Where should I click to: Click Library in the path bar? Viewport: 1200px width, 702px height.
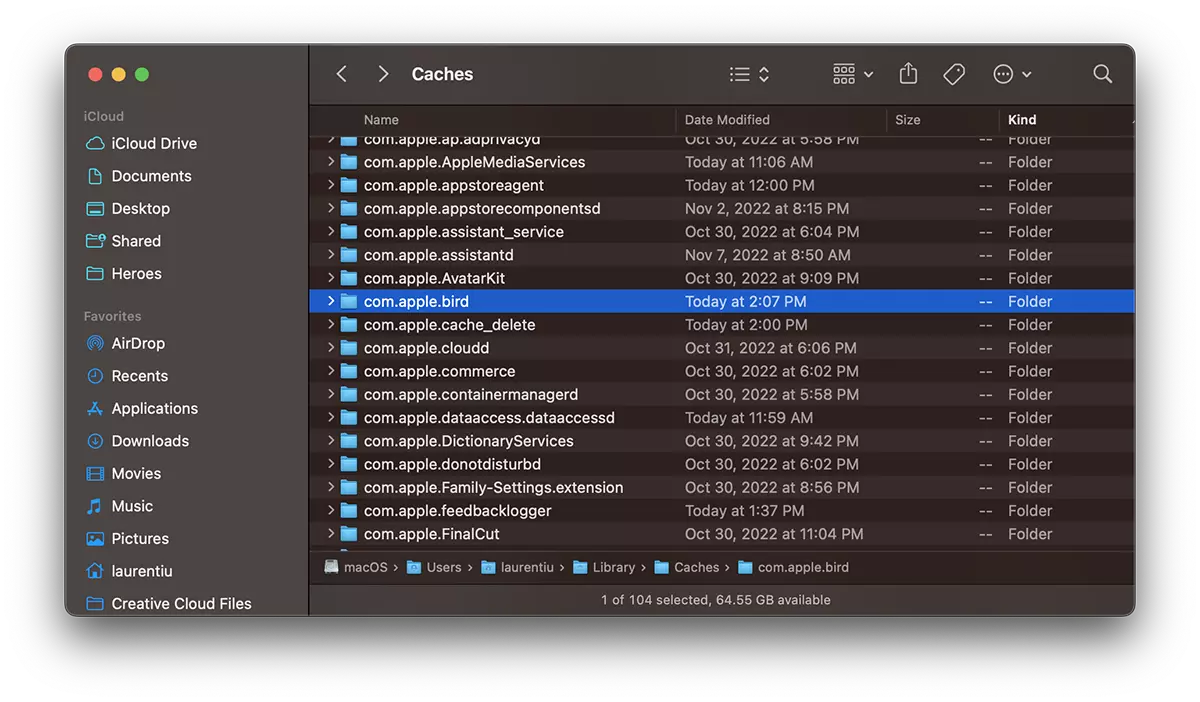click(613, 567)
